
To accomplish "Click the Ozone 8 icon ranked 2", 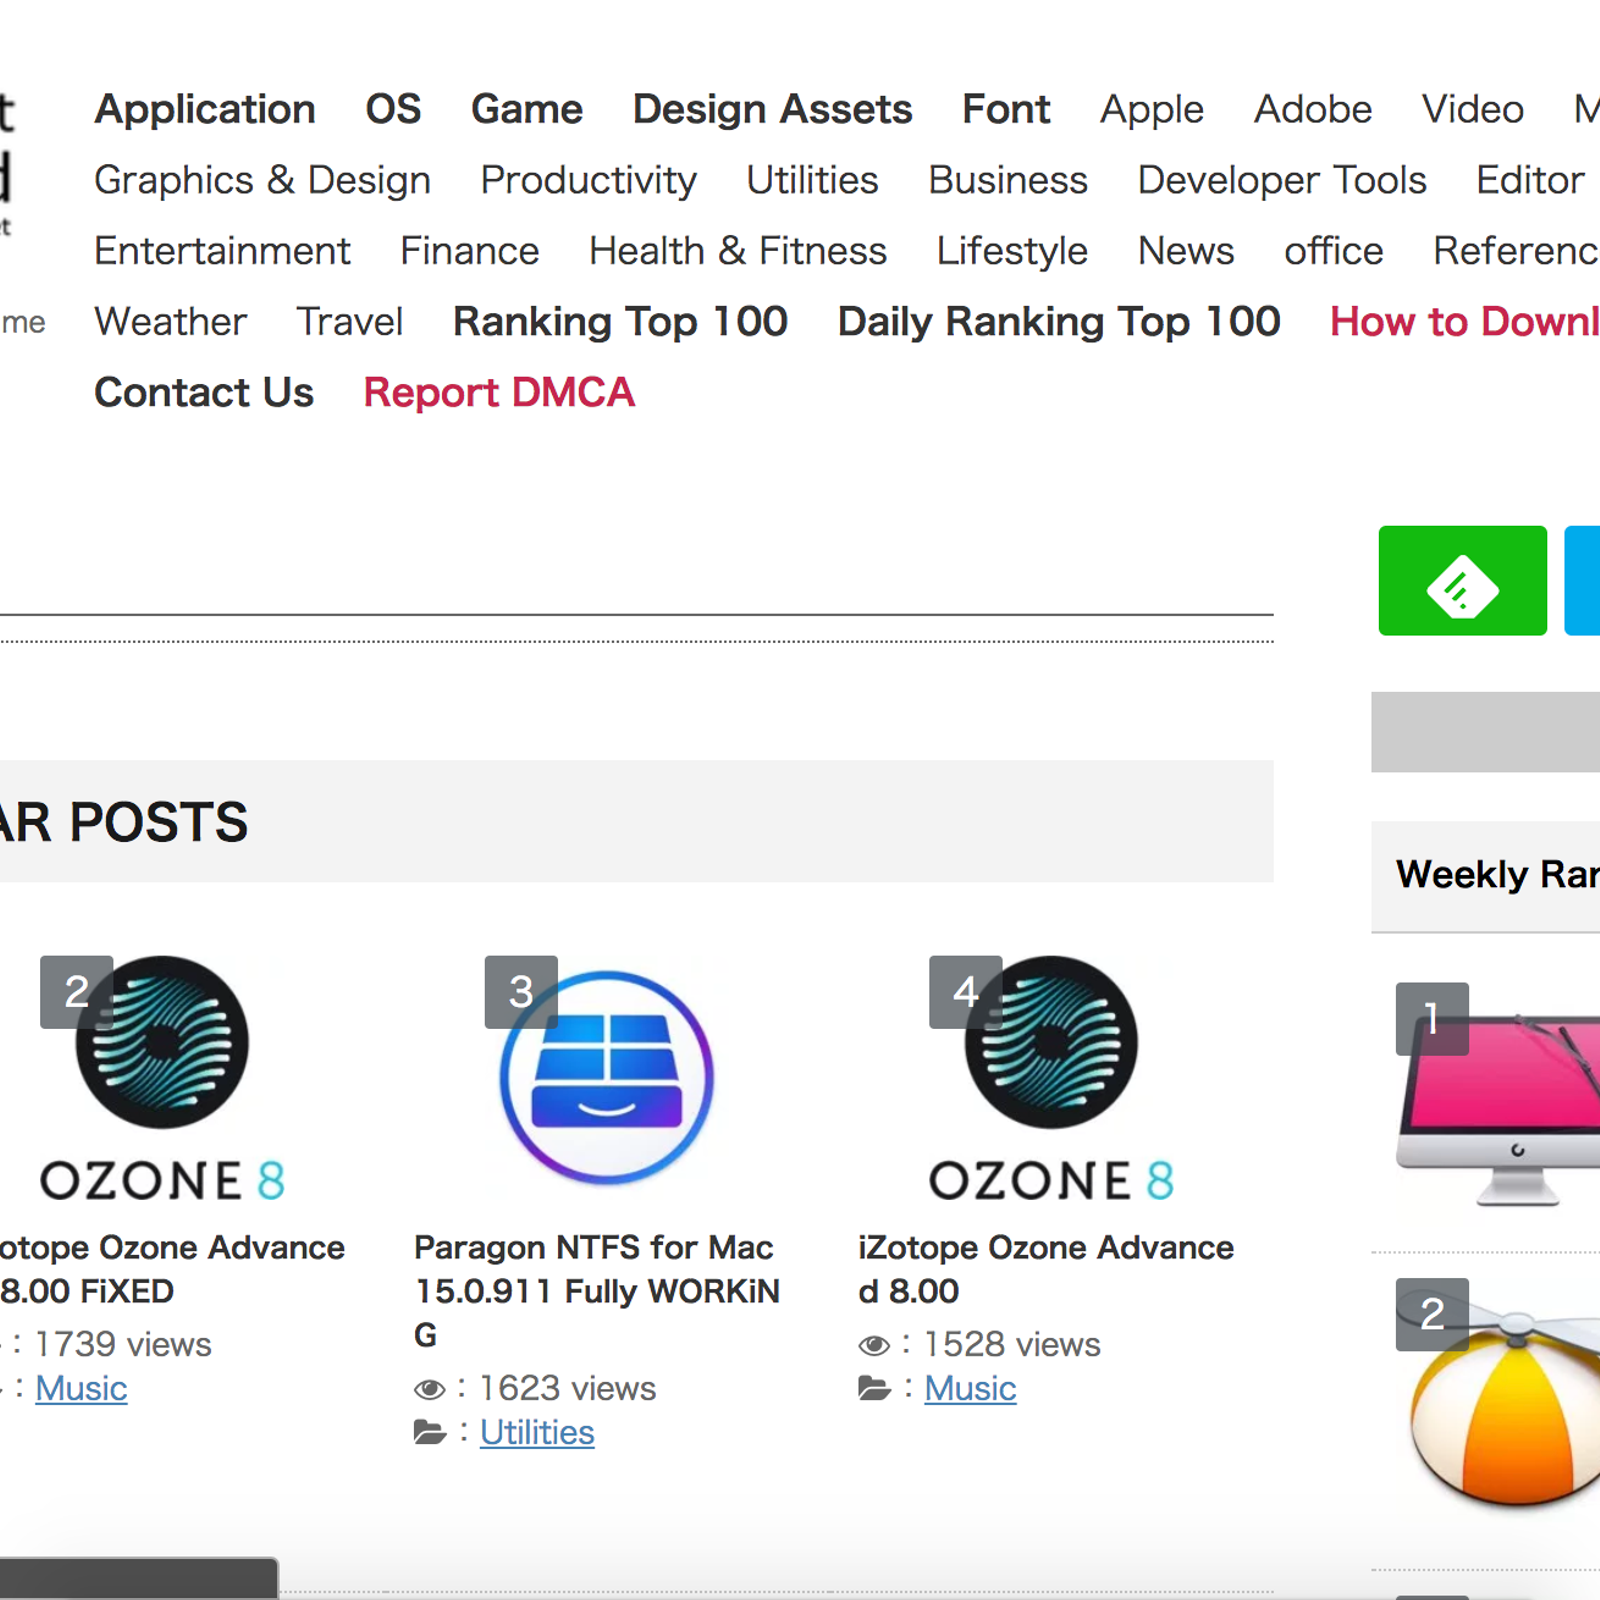I will [x=162, y=1080].
